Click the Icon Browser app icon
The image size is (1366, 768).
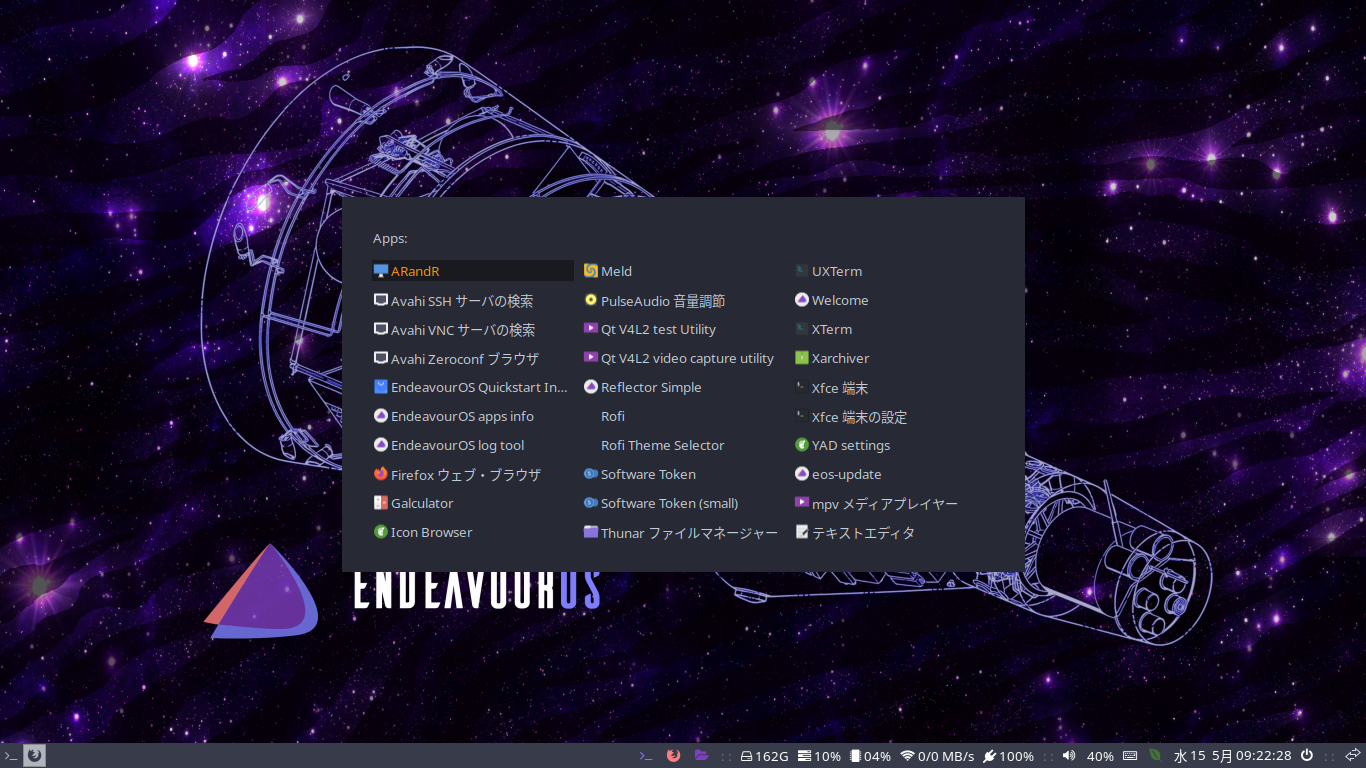(380, 532)
